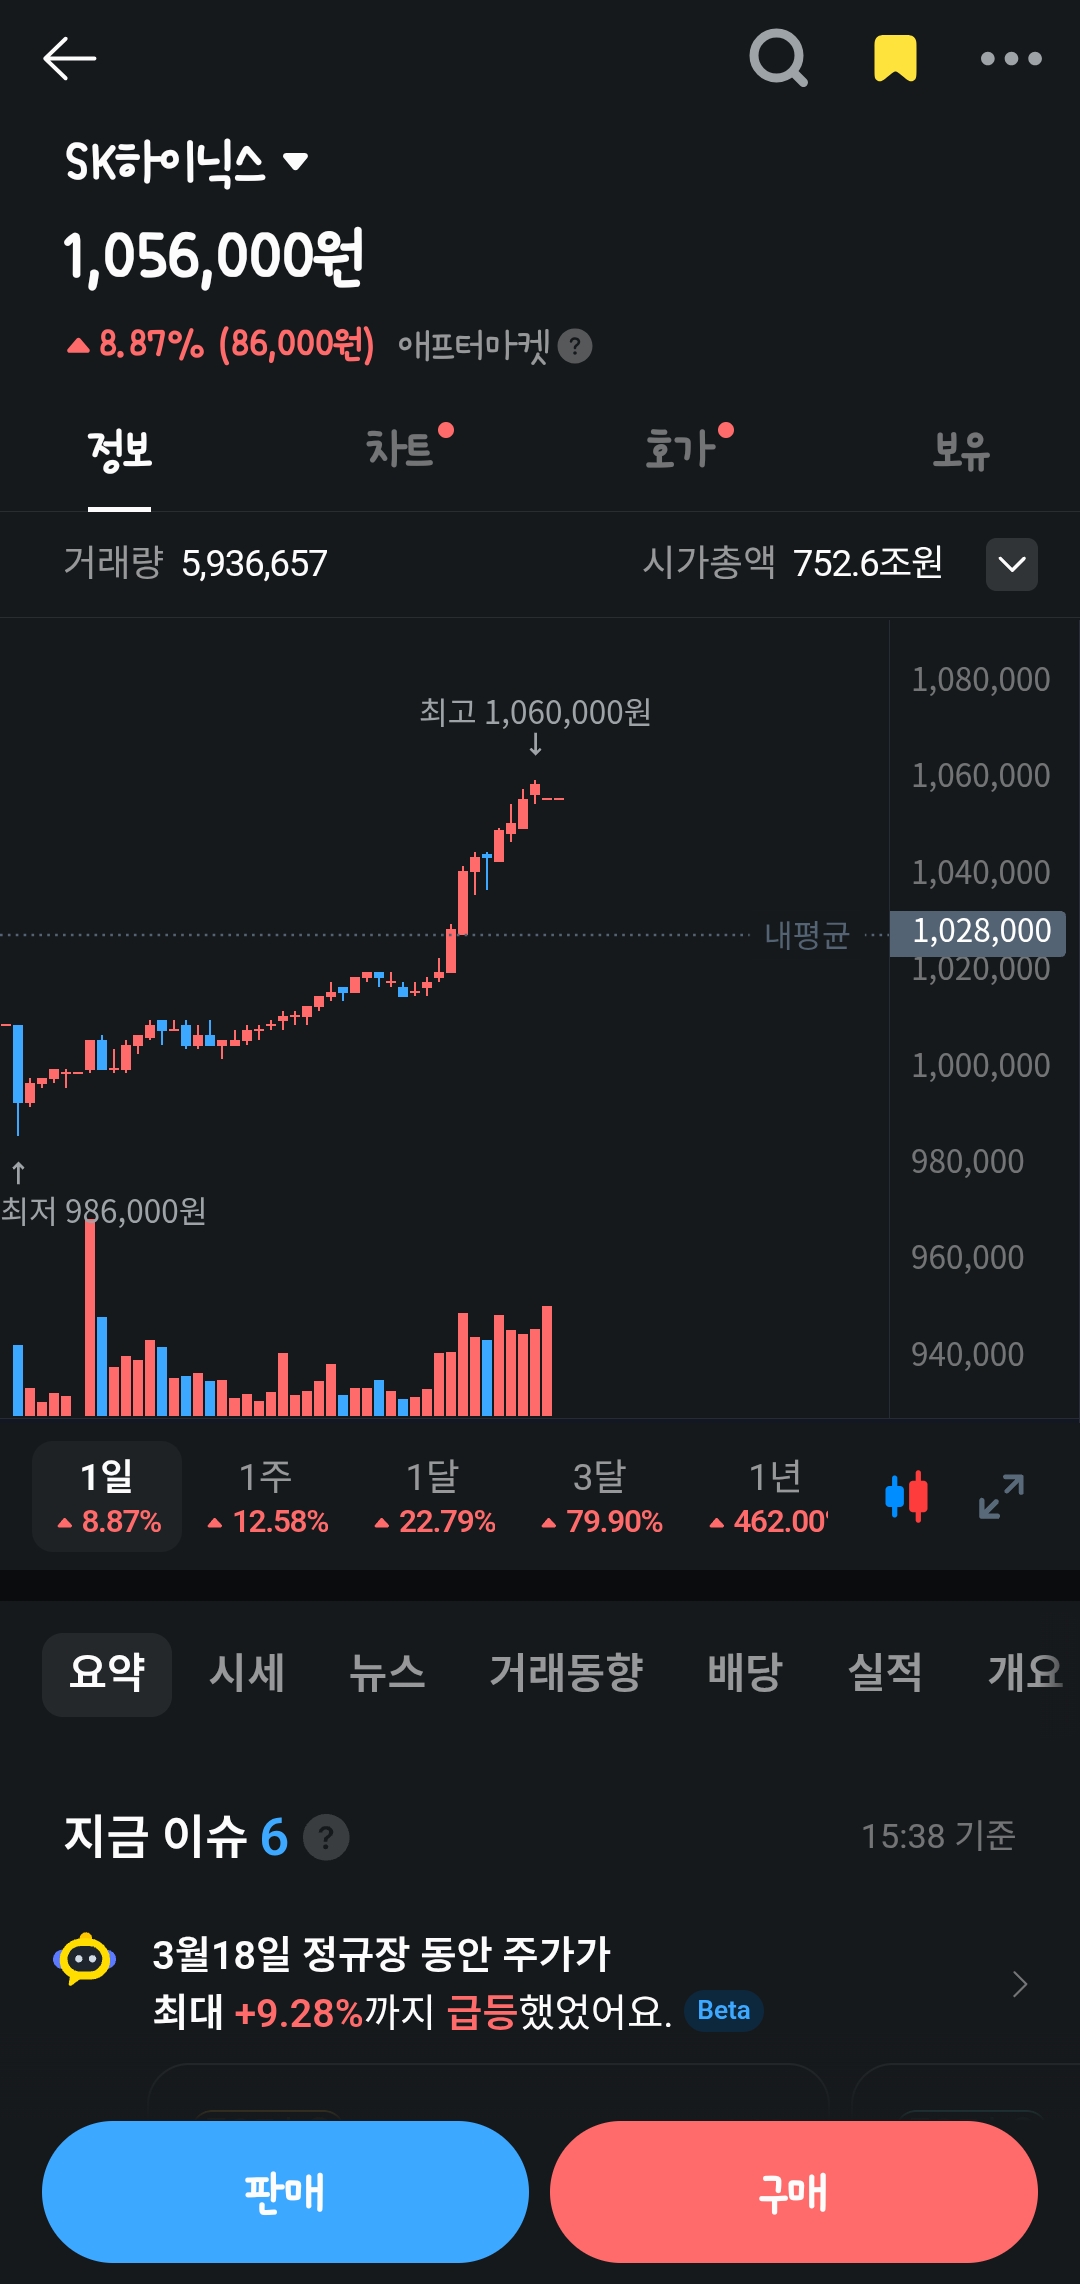This screenshot has height=2284, width=1080.
Task: Expand the 시가총액 details chevron
Action: (x=1011, y=564)
